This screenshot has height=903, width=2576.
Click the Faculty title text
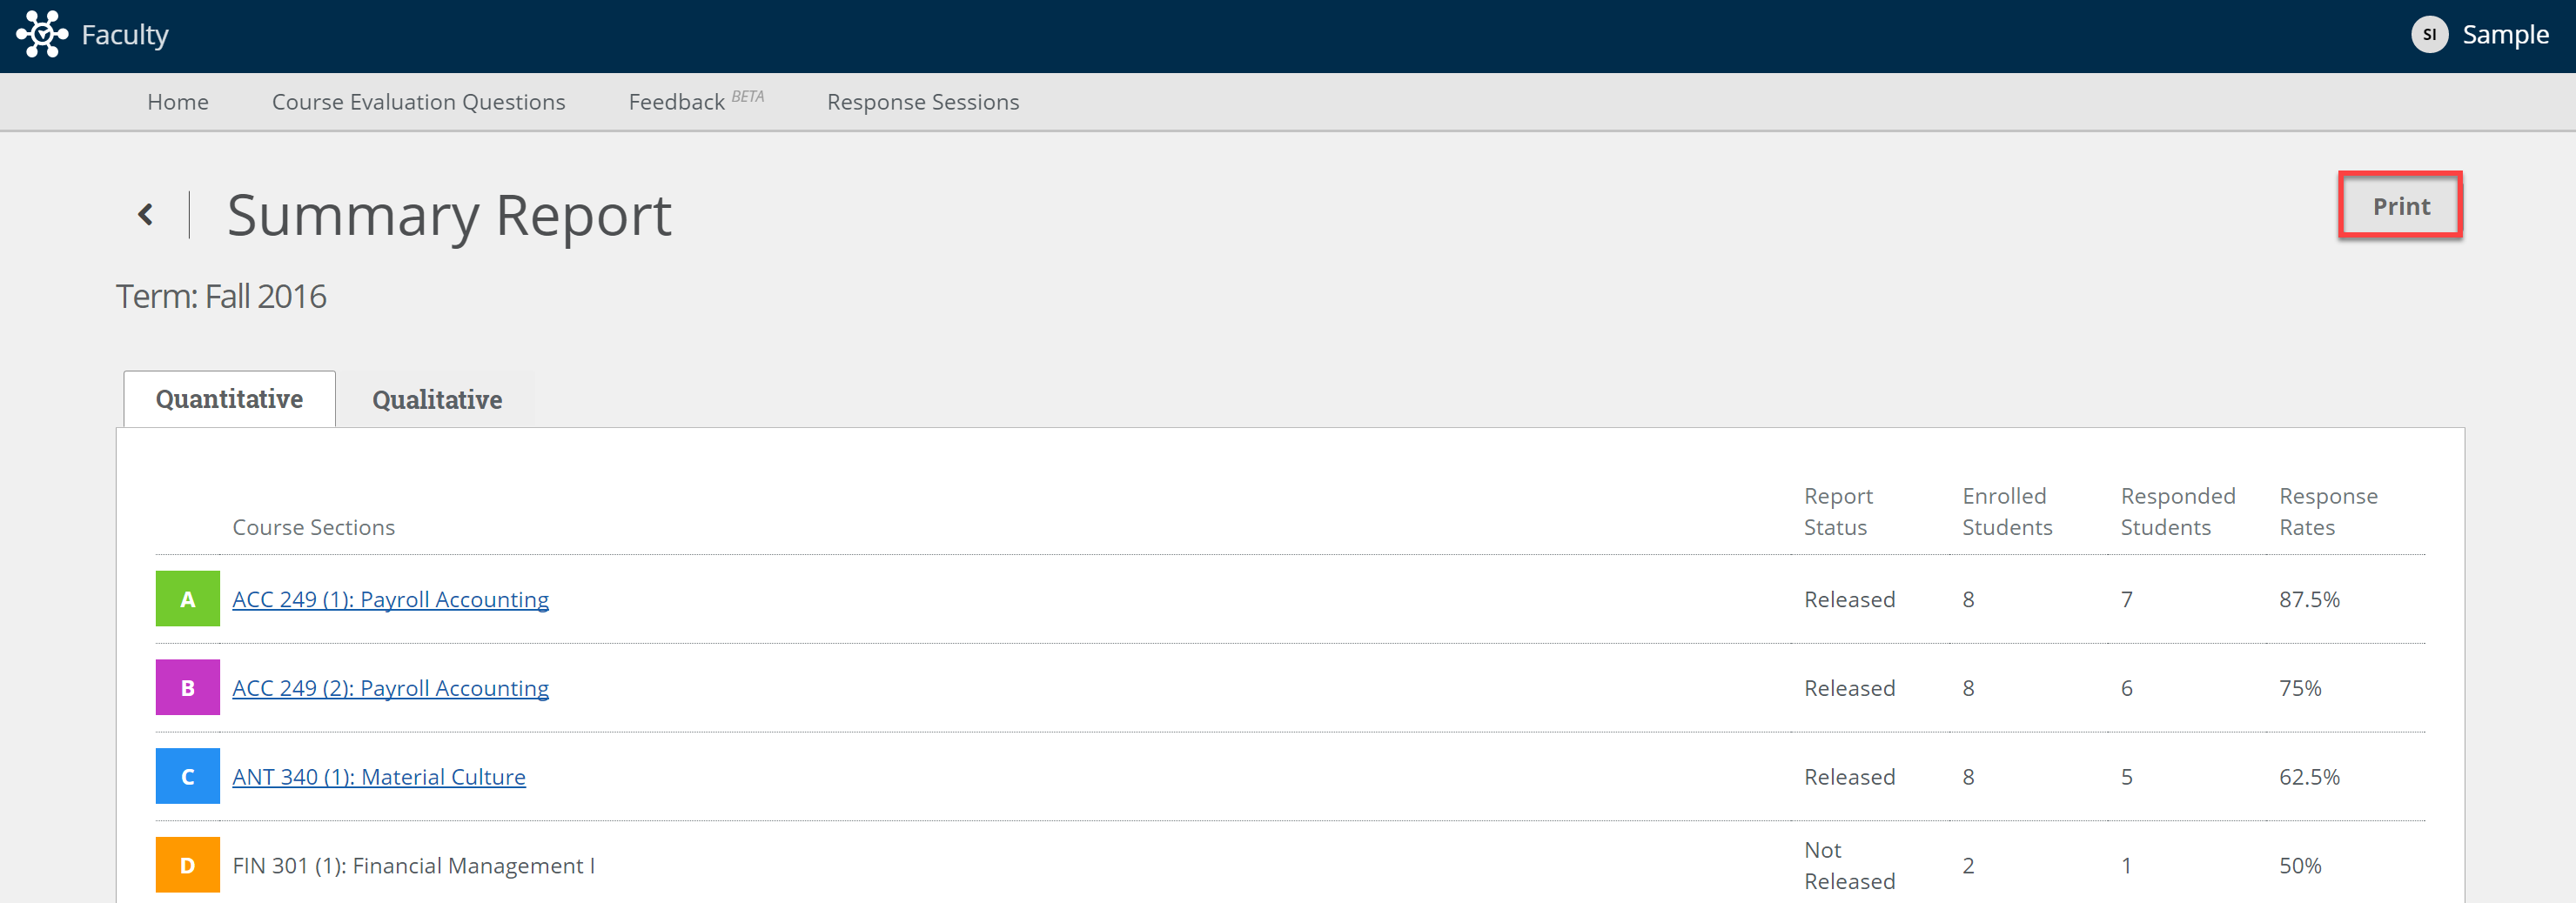(125, 35)
